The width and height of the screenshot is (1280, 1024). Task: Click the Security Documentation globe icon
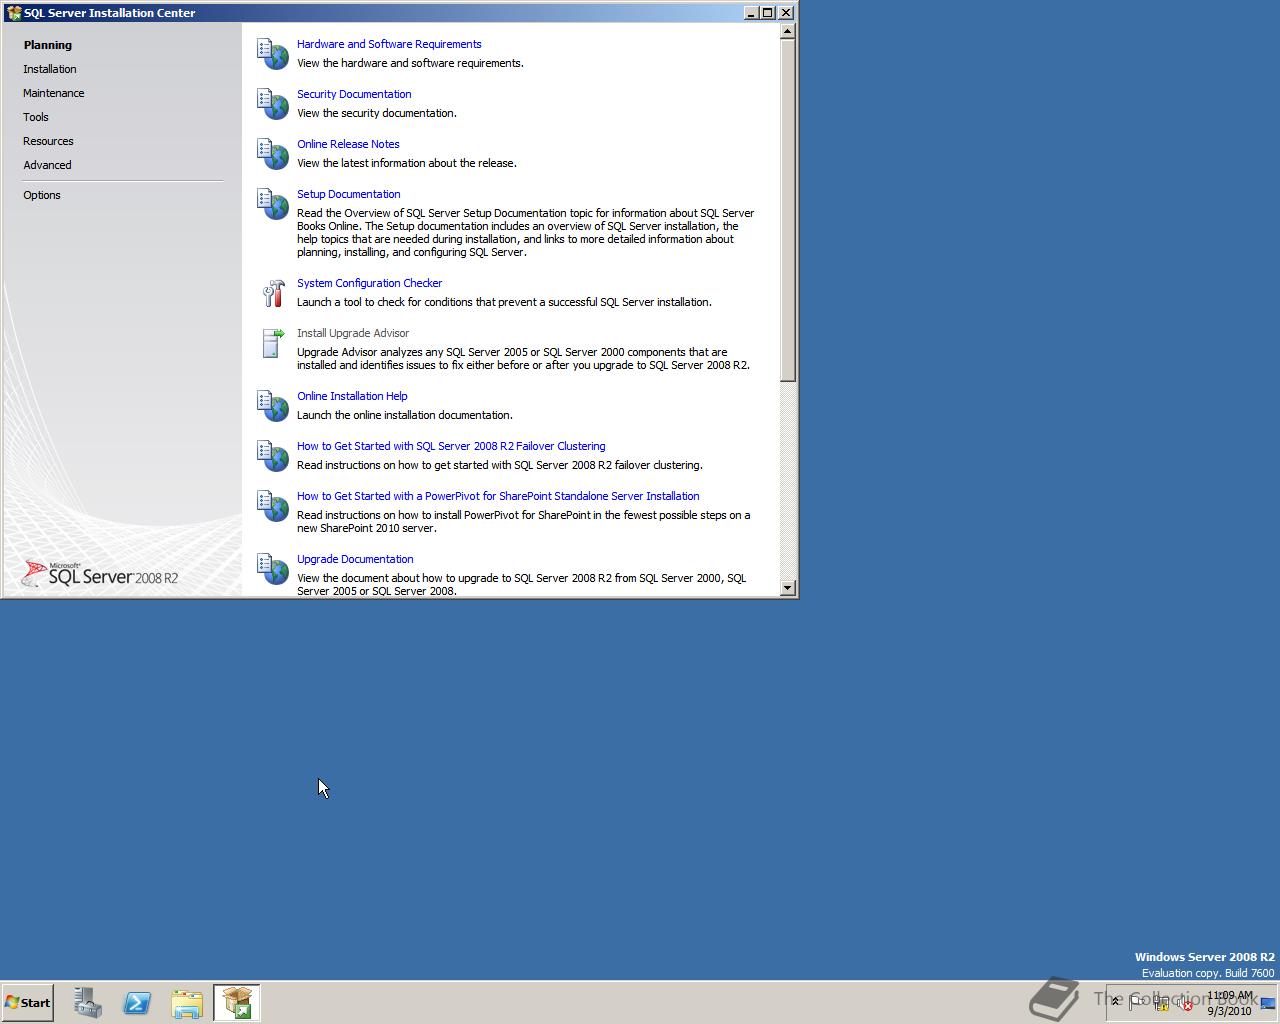click(273, 104)
